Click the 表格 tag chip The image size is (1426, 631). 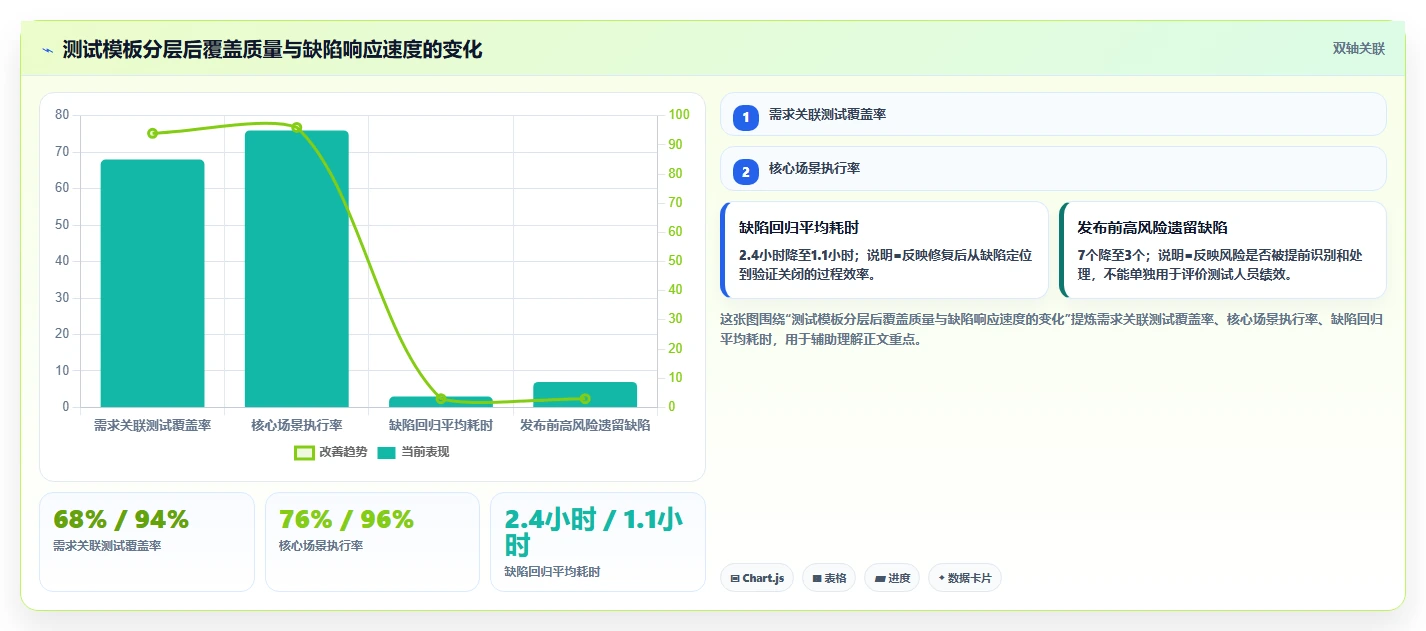coord(829,578)
